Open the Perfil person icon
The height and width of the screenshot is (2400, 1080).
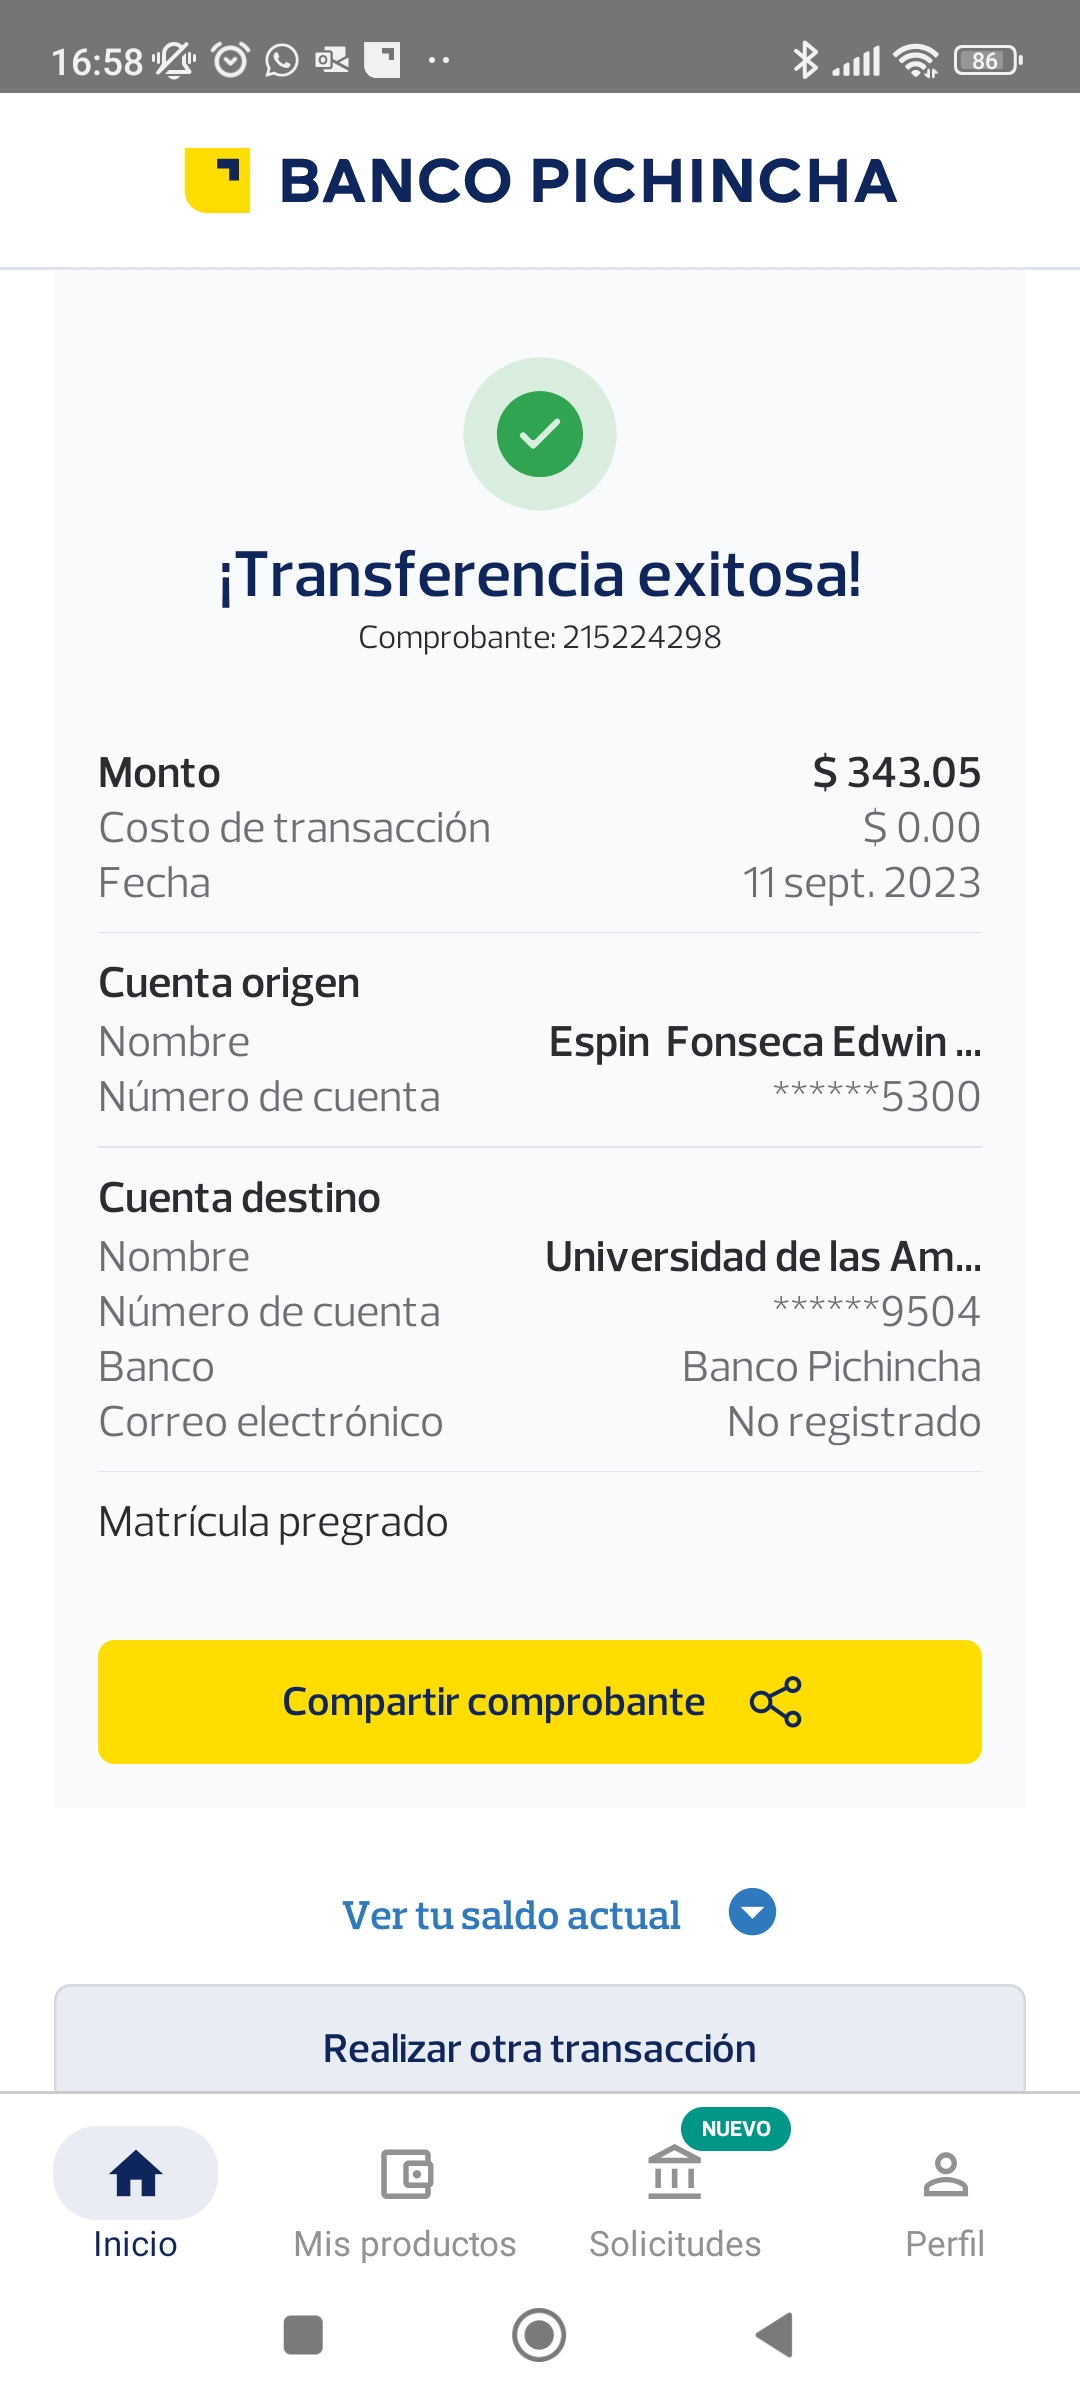point(945,2174)
